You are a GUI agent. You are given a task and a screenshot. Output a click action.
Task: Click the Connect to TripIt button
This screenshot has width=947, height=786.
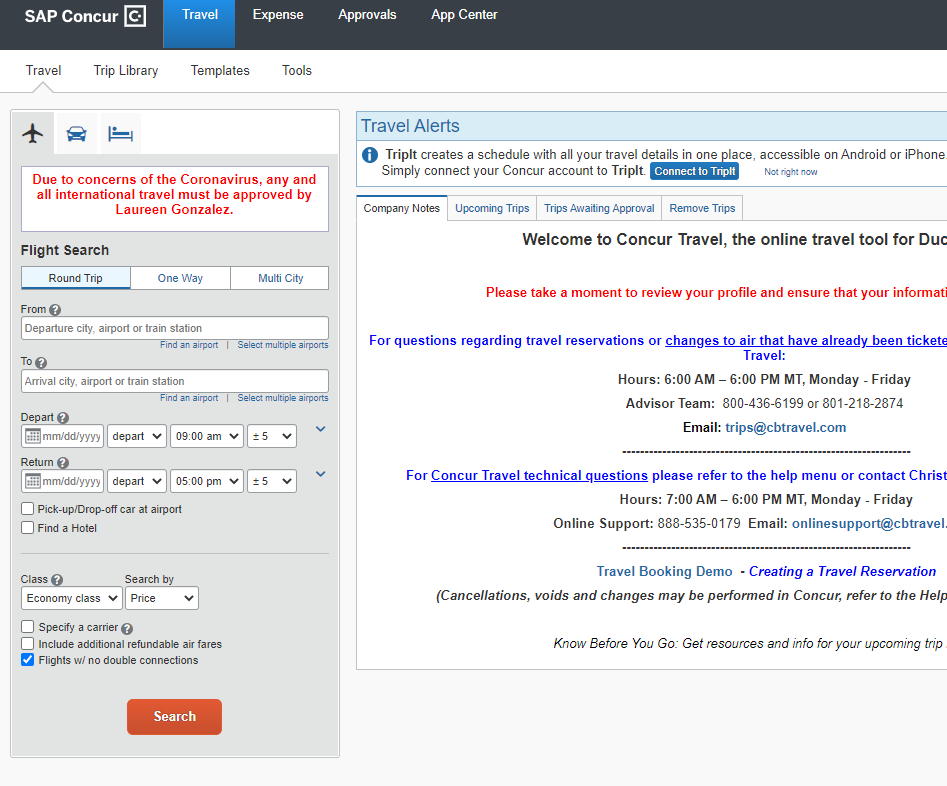tap(695, 172)
